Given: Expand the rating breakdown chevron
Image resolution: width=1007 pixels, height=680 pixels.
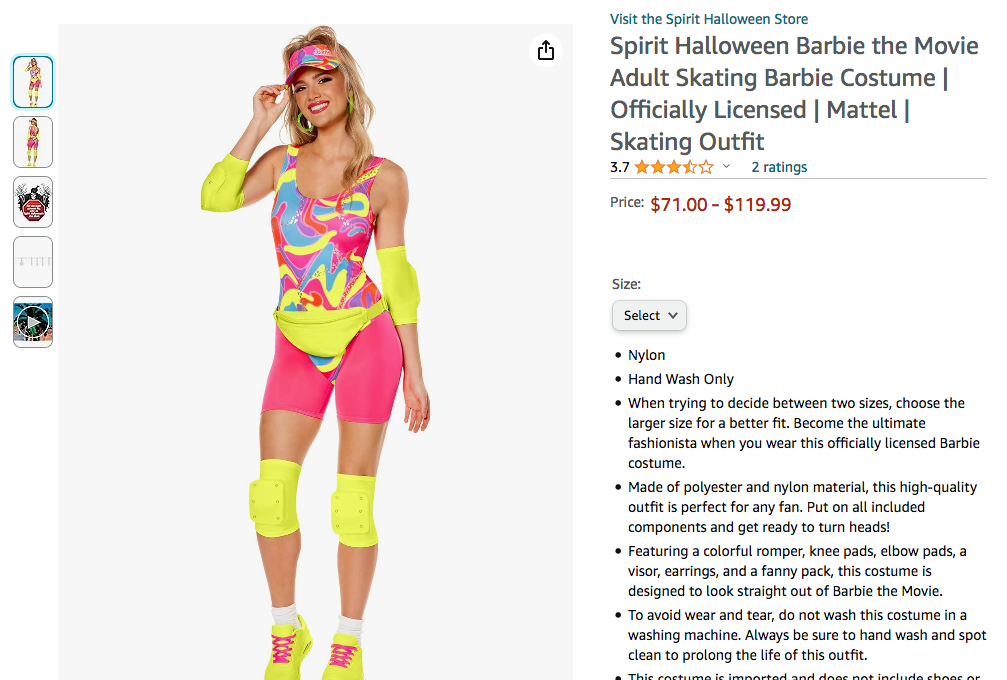Looking at the screenshot, I should [x=726, y=166].
